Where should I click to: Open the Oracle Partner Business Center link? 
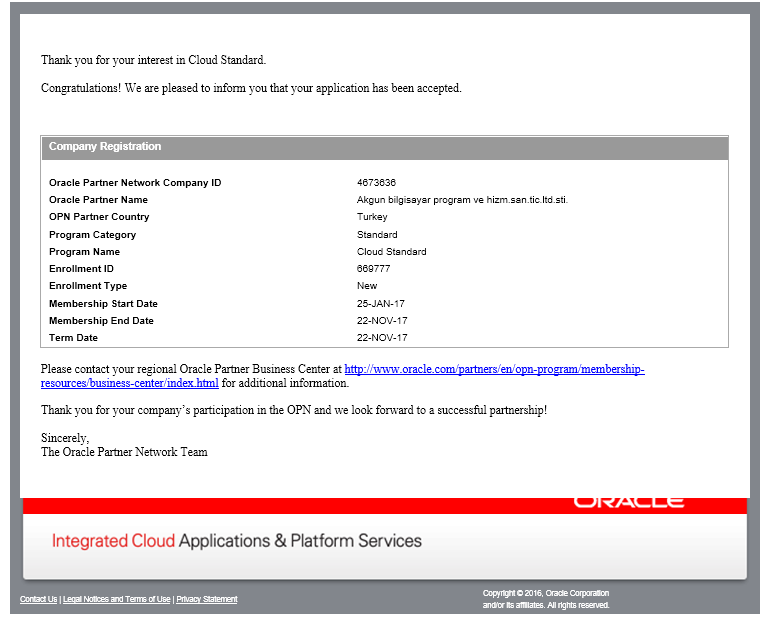(494, 369)
